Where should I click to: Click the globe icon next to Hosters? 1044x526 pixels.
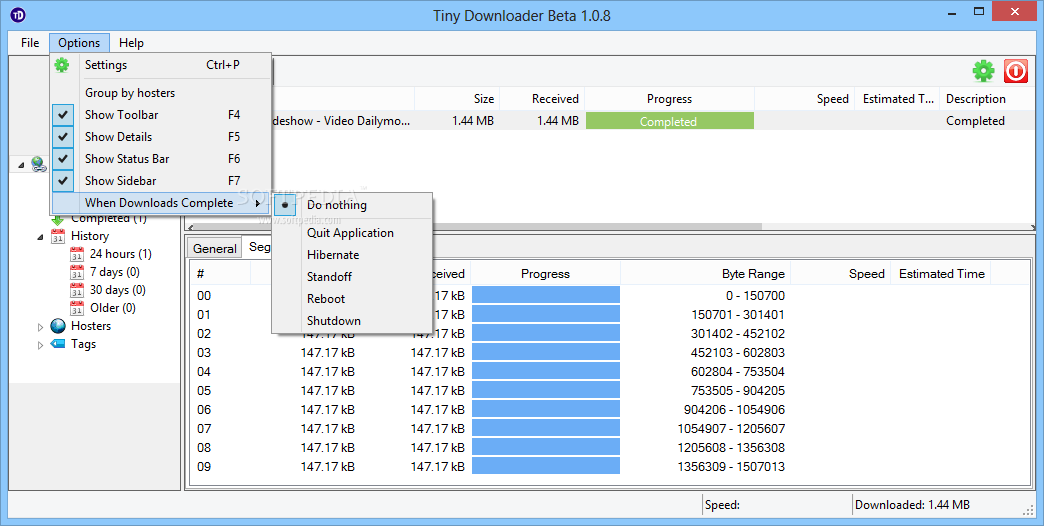[x=58, y=326]
